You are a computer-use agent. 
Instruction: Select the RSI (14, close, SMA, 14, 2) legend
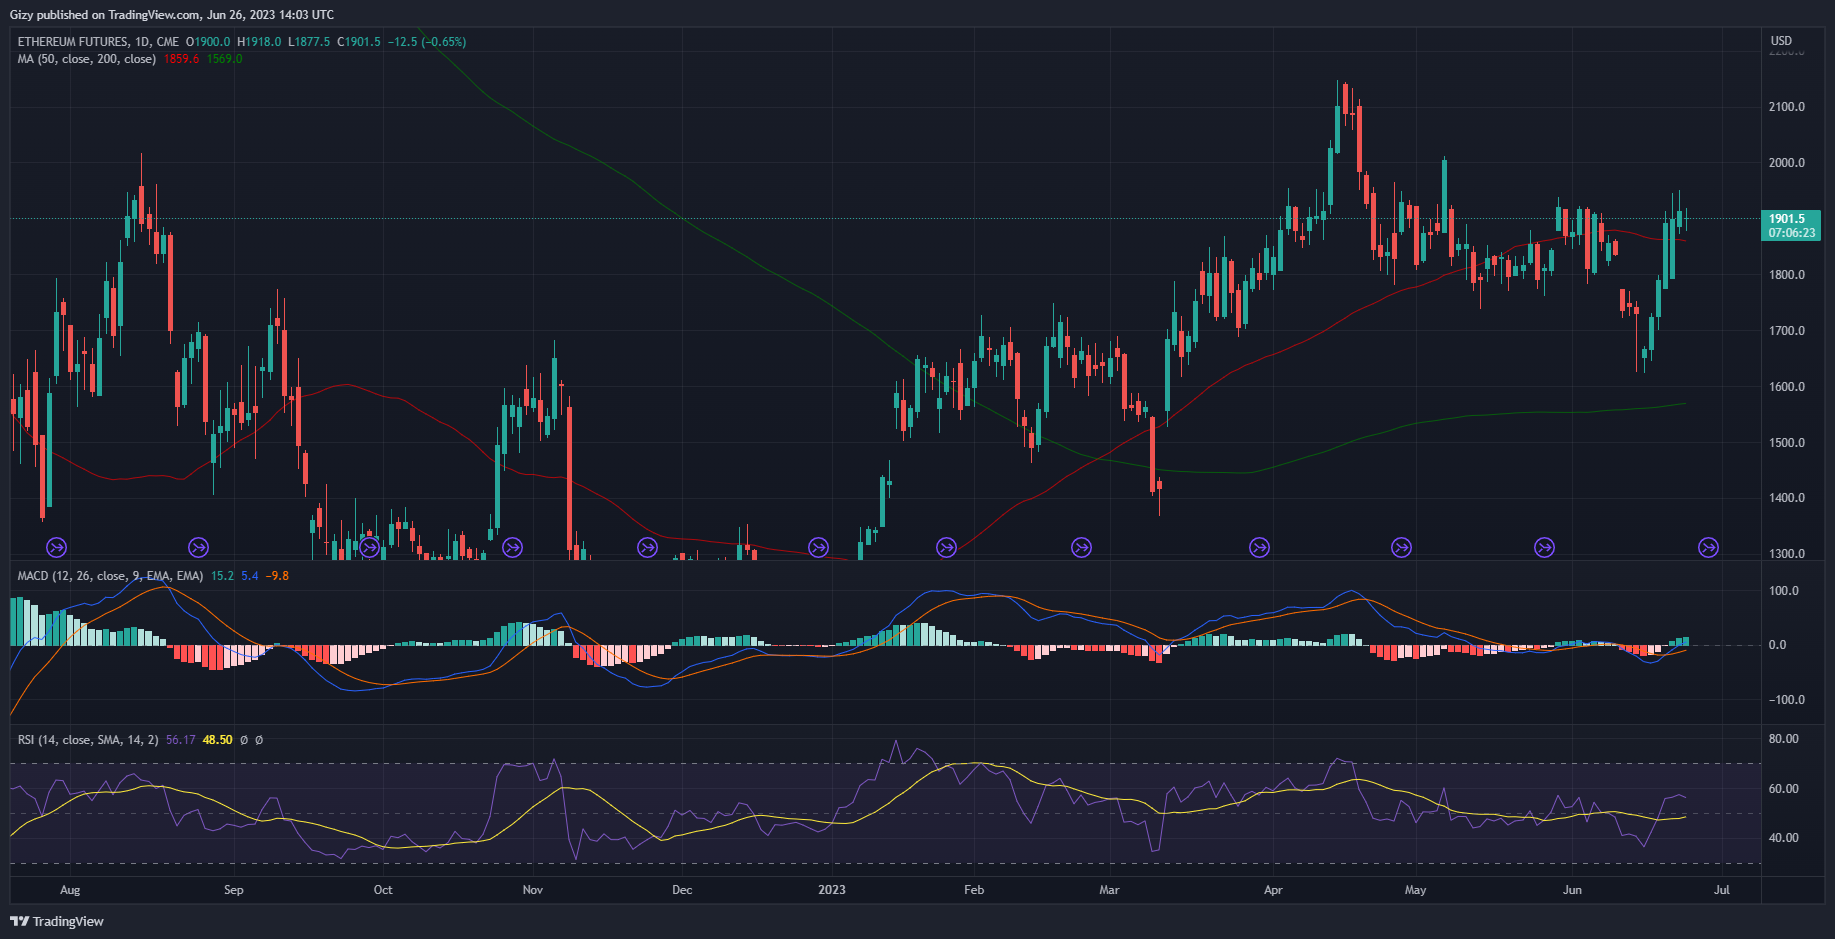coord(88,740)
